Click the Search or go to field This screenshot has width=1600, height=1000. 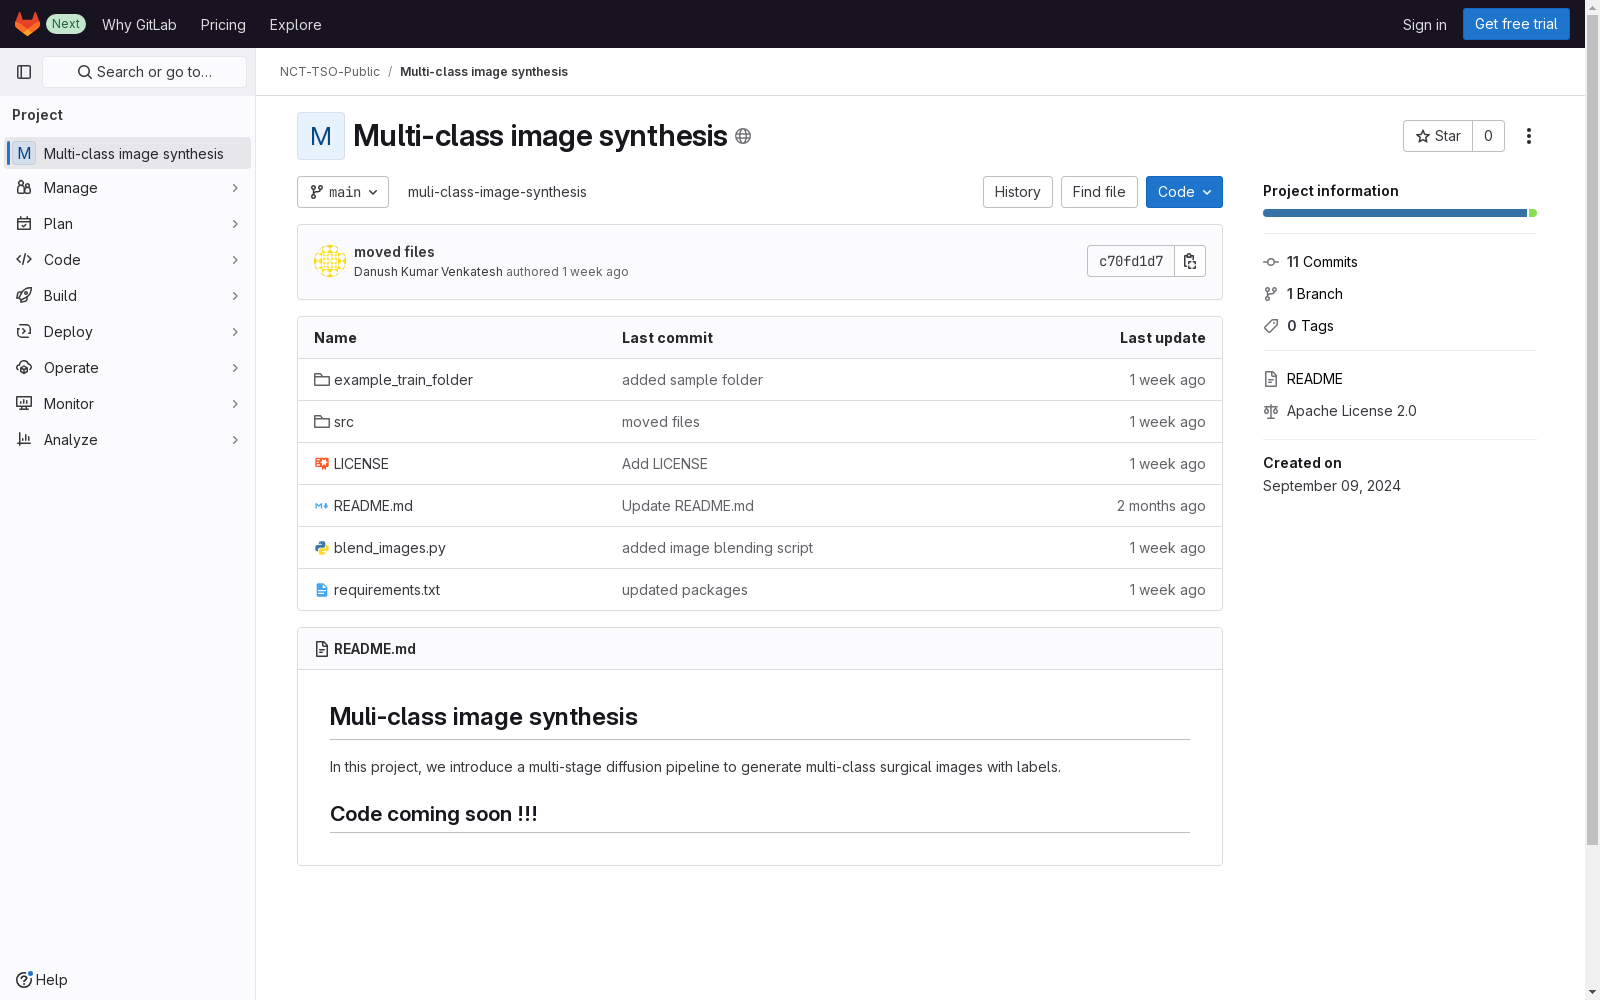[145, 72]
